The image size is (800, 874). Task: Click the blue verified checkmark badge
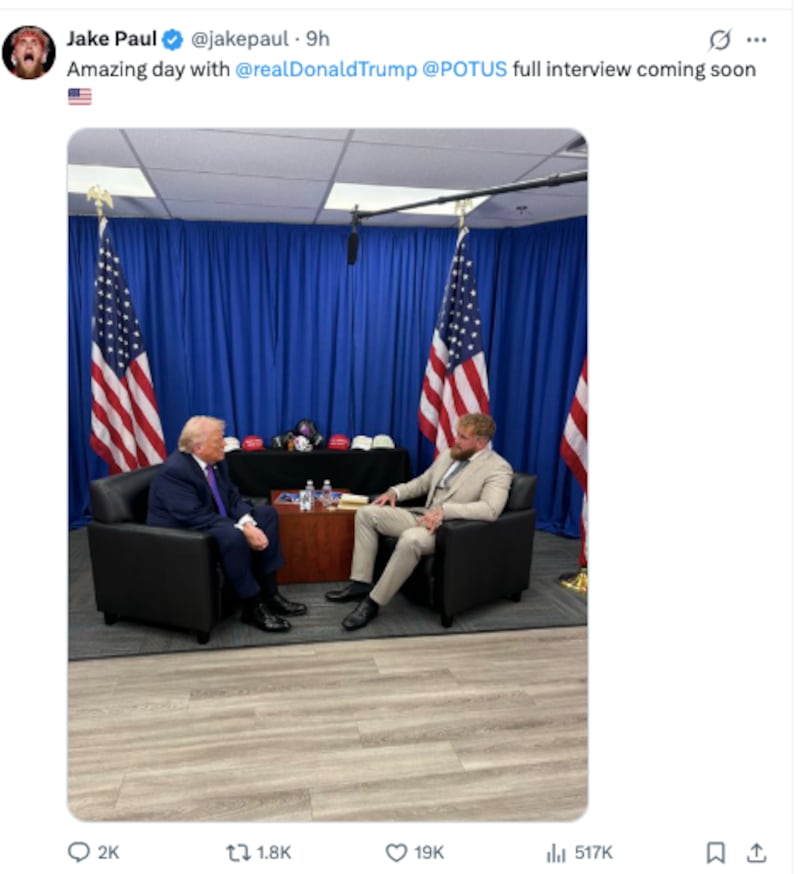(172, 40)
